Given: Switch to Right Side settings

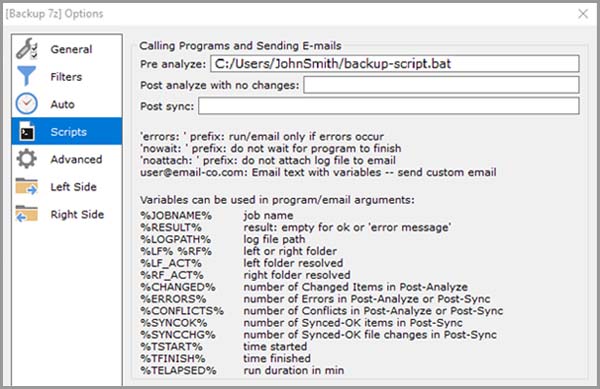Looking at the screenshot, I should click(x=77, y=215).
